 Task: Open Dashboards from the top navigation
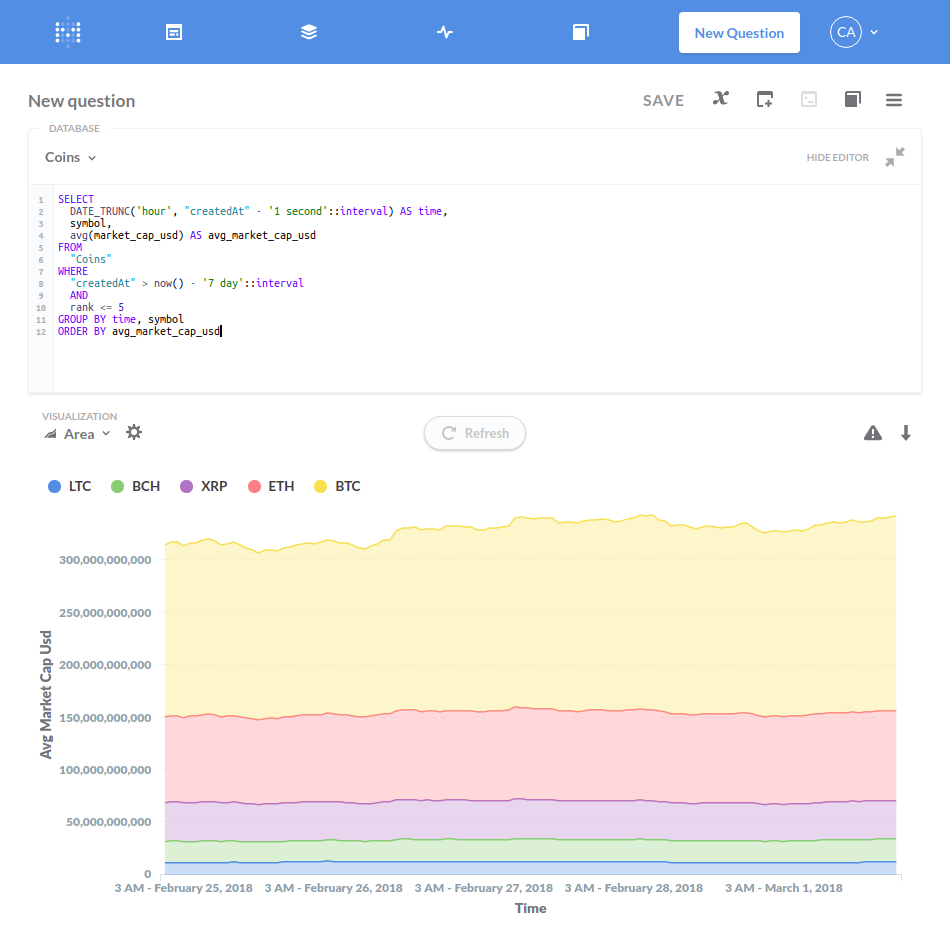[174, 32]
